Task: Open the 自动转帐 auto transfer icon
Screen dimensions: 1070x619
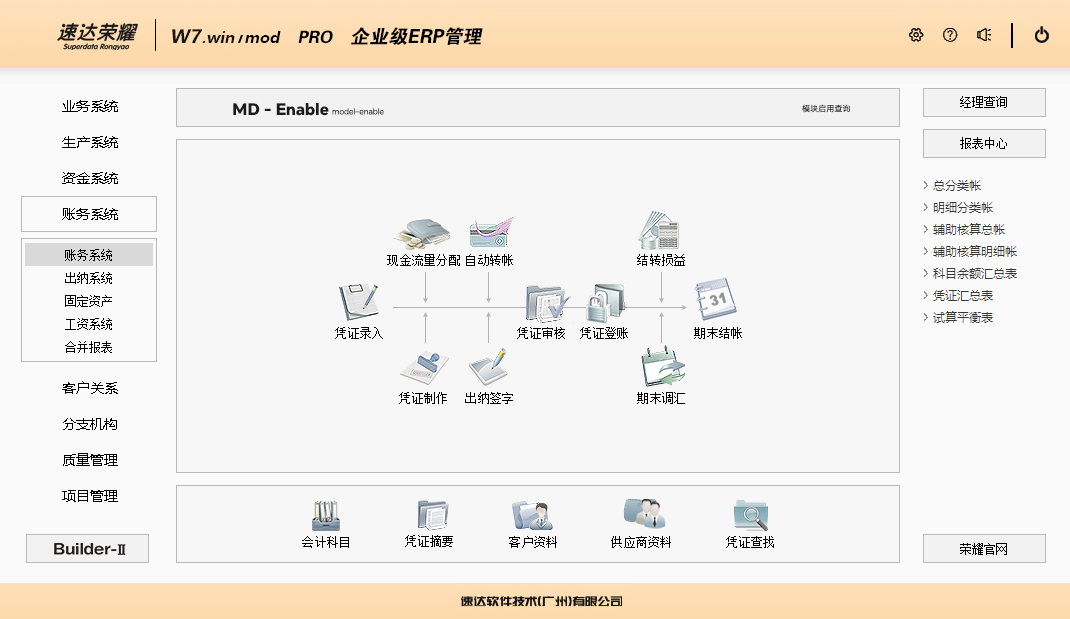Action: pyautogui.click(x=489, y=233)
